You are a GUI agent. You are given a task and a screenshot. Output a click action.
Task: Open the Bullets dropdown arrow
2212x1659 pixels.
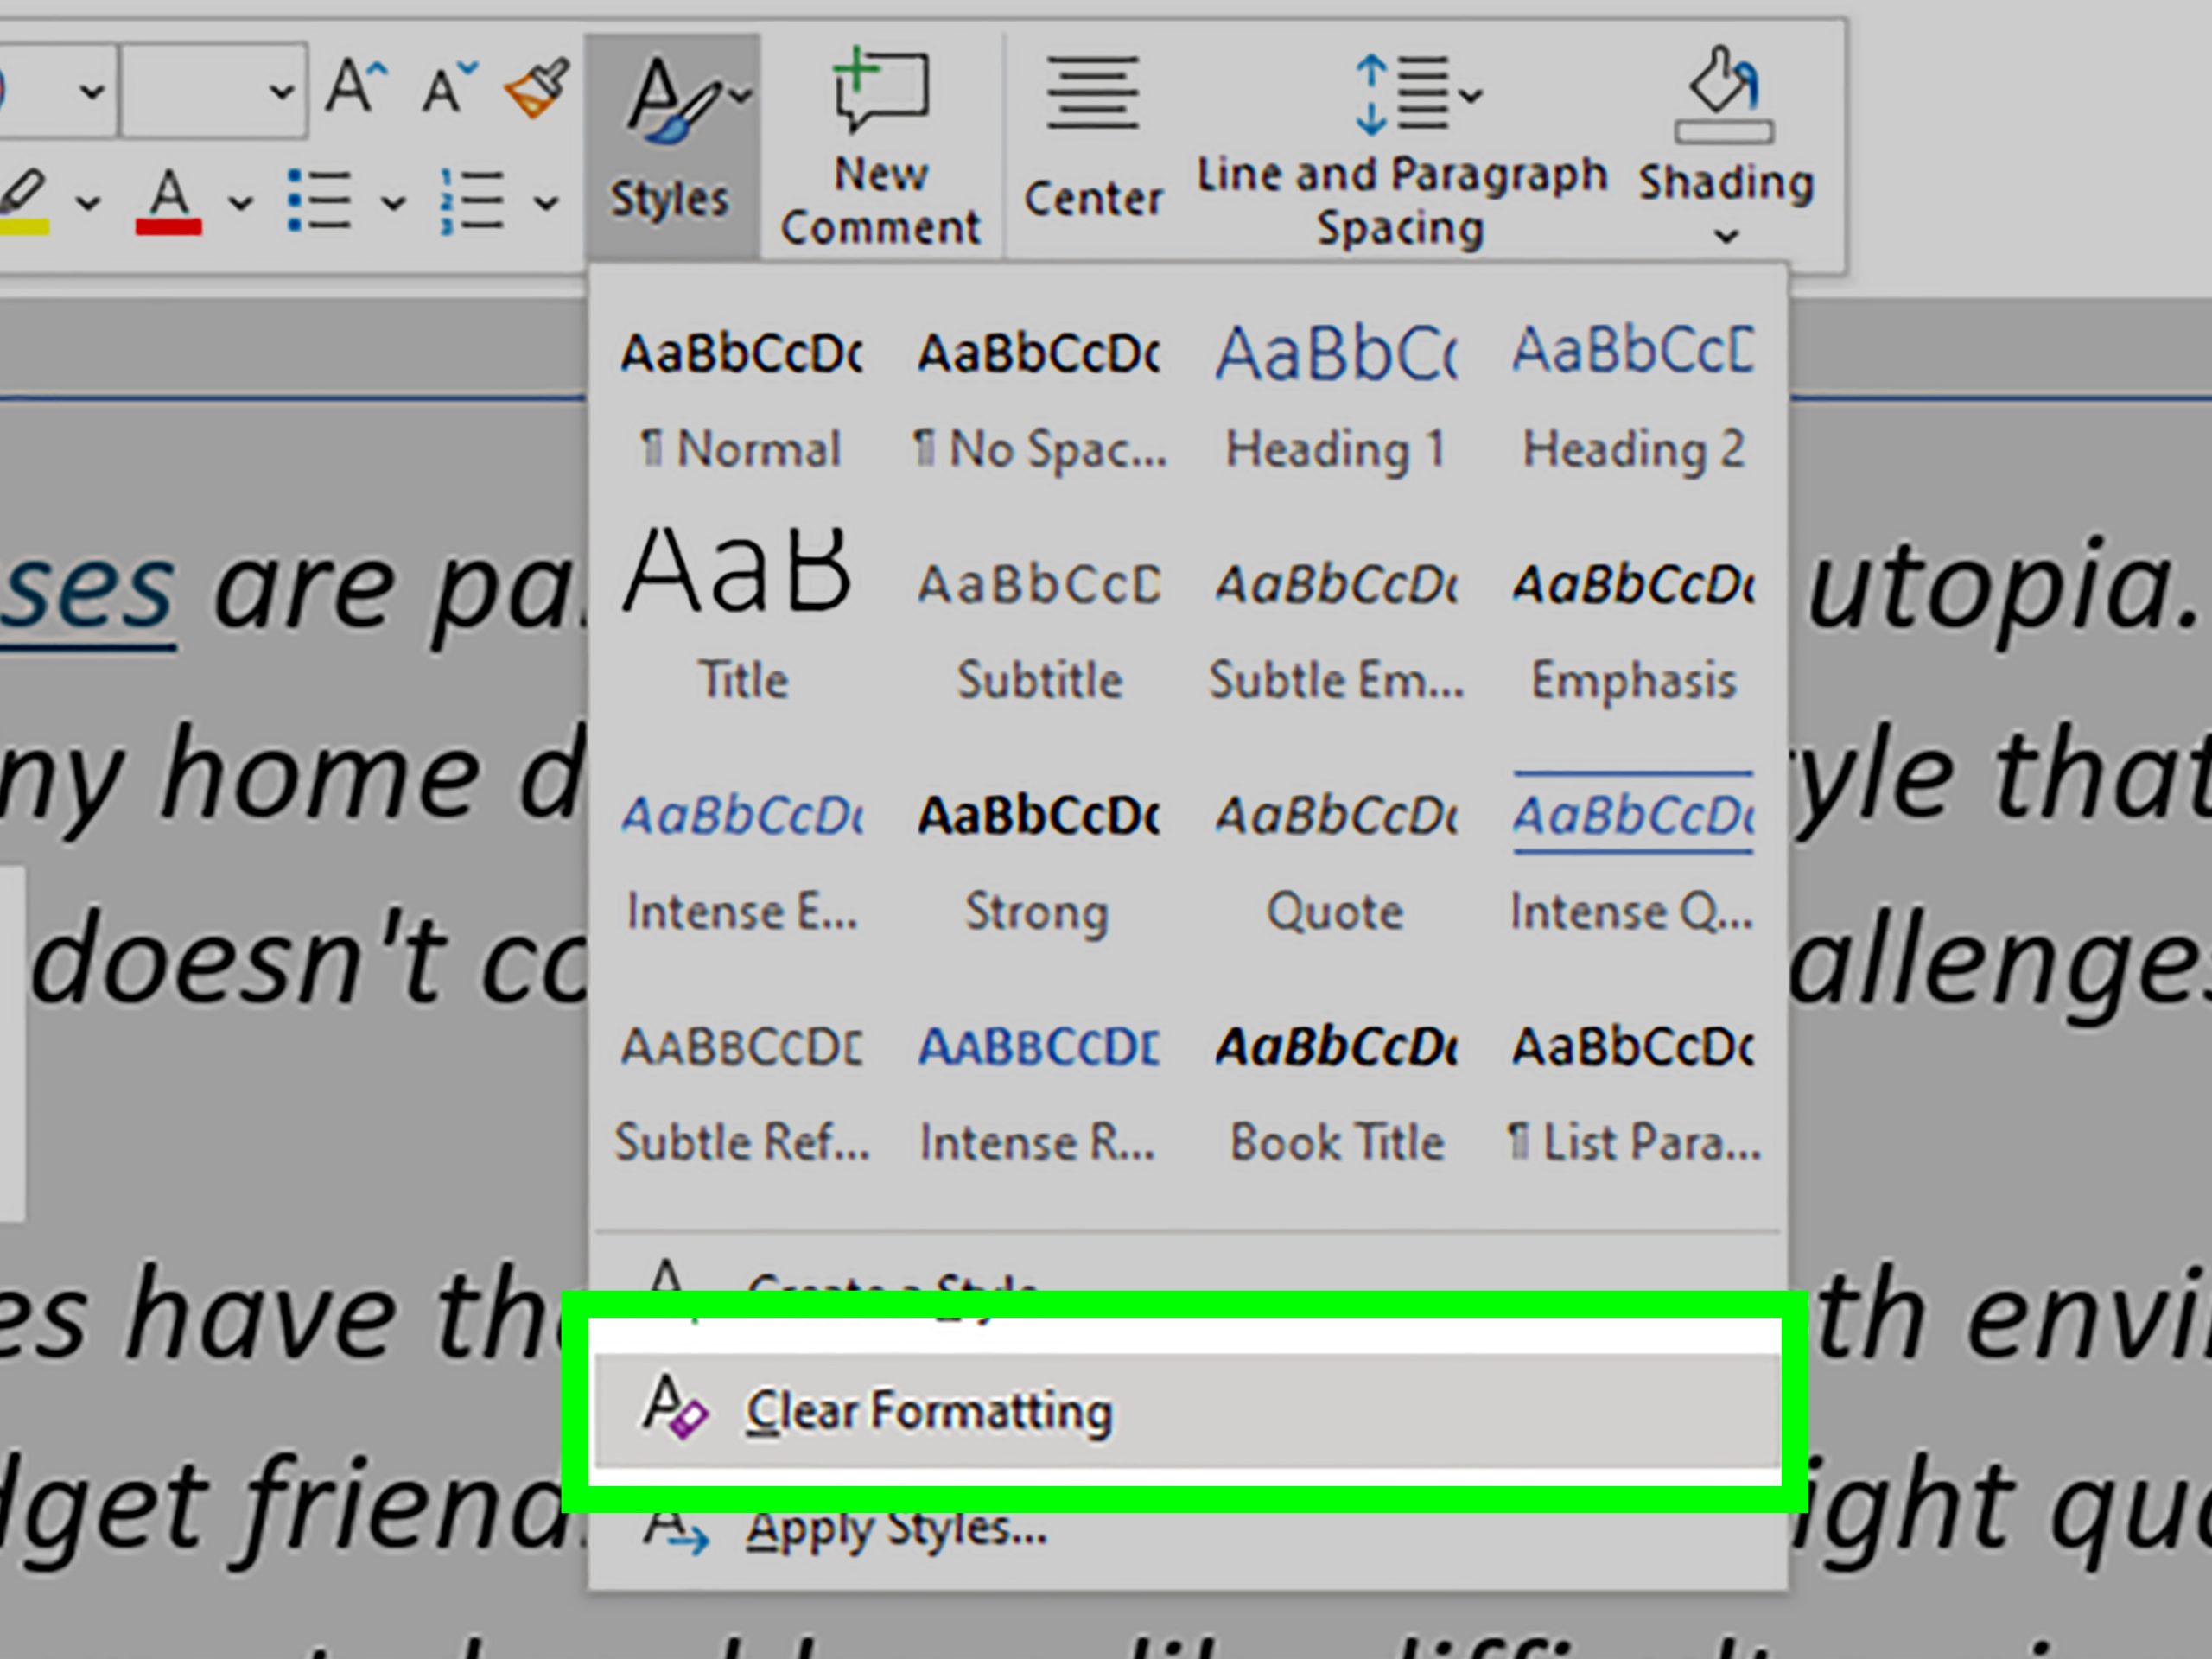pyautogui.click(x=393, y=203)
